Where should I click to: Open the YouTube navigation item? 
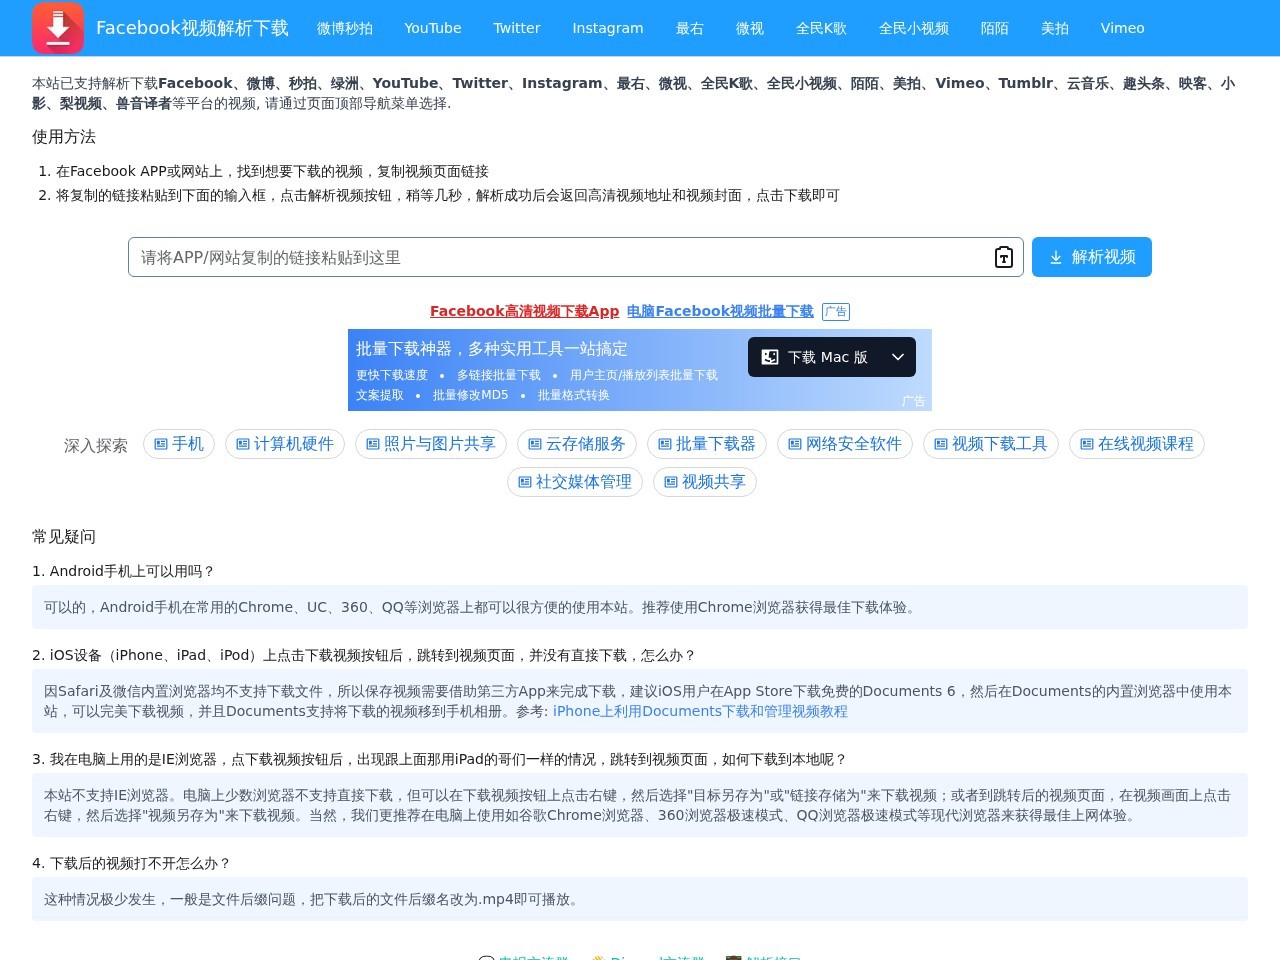[433, 28]
